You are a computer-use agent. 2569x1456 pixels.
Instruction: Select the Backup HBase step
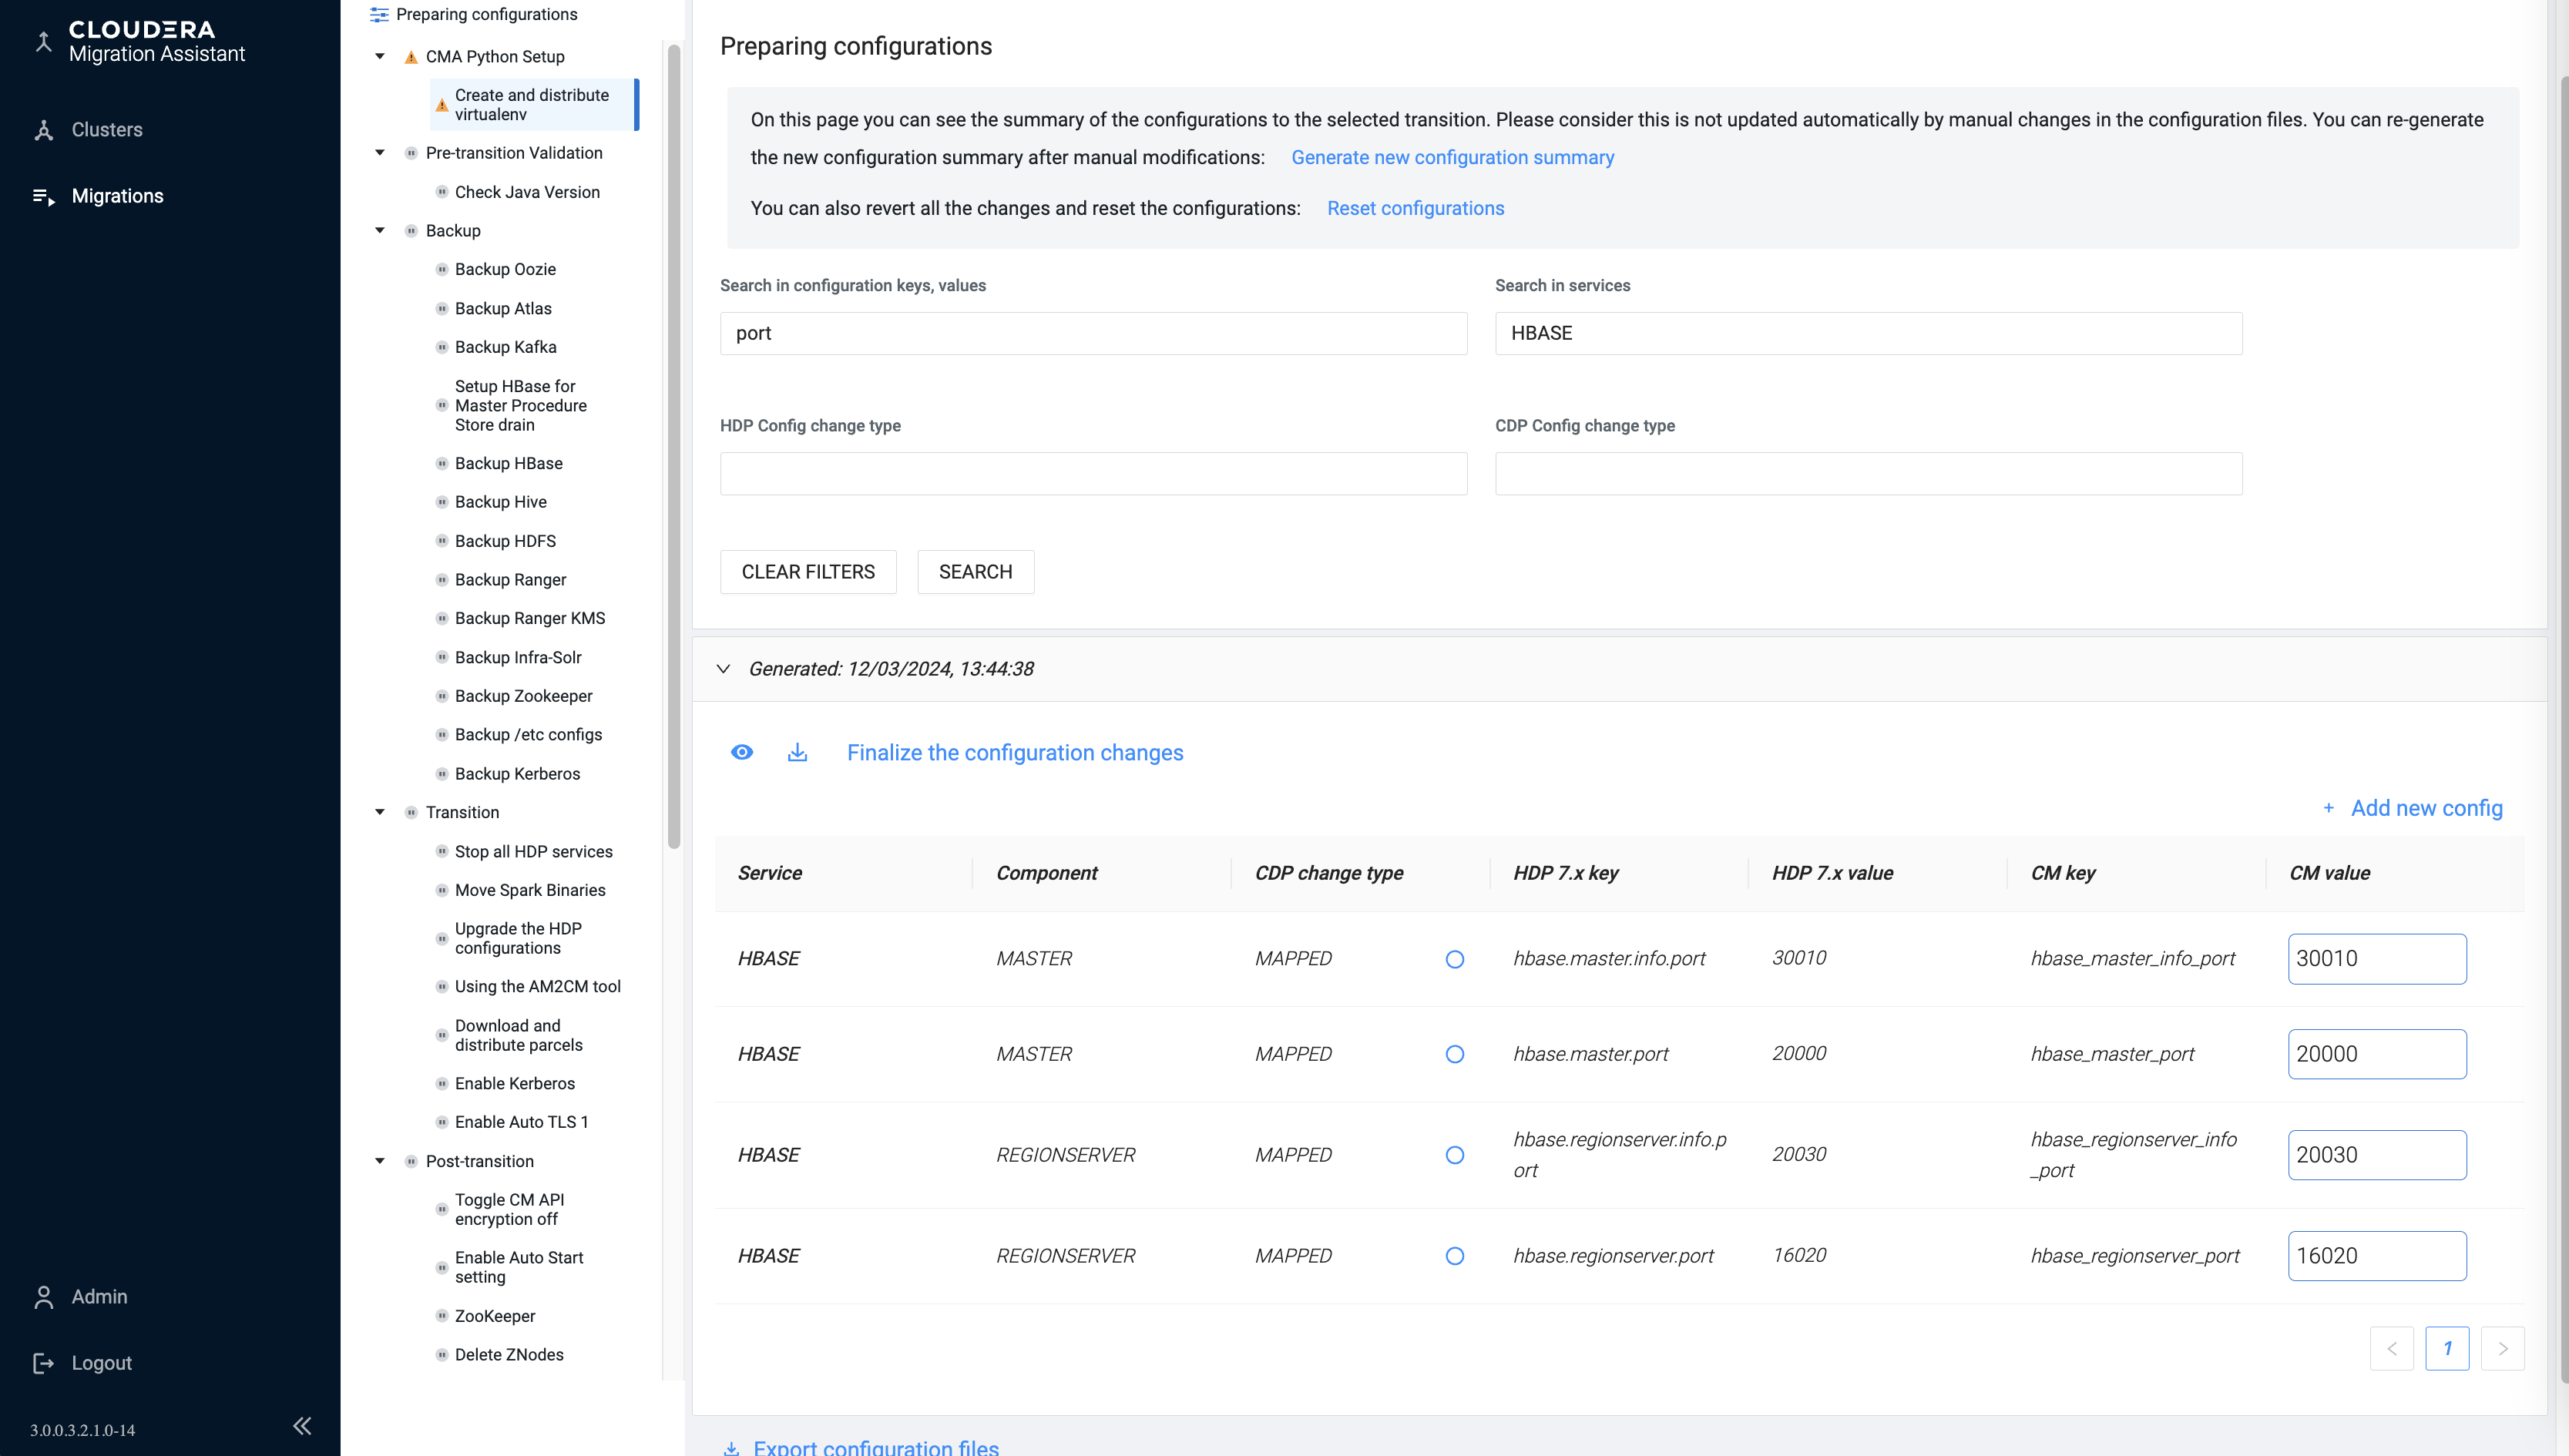coord(508,463)
